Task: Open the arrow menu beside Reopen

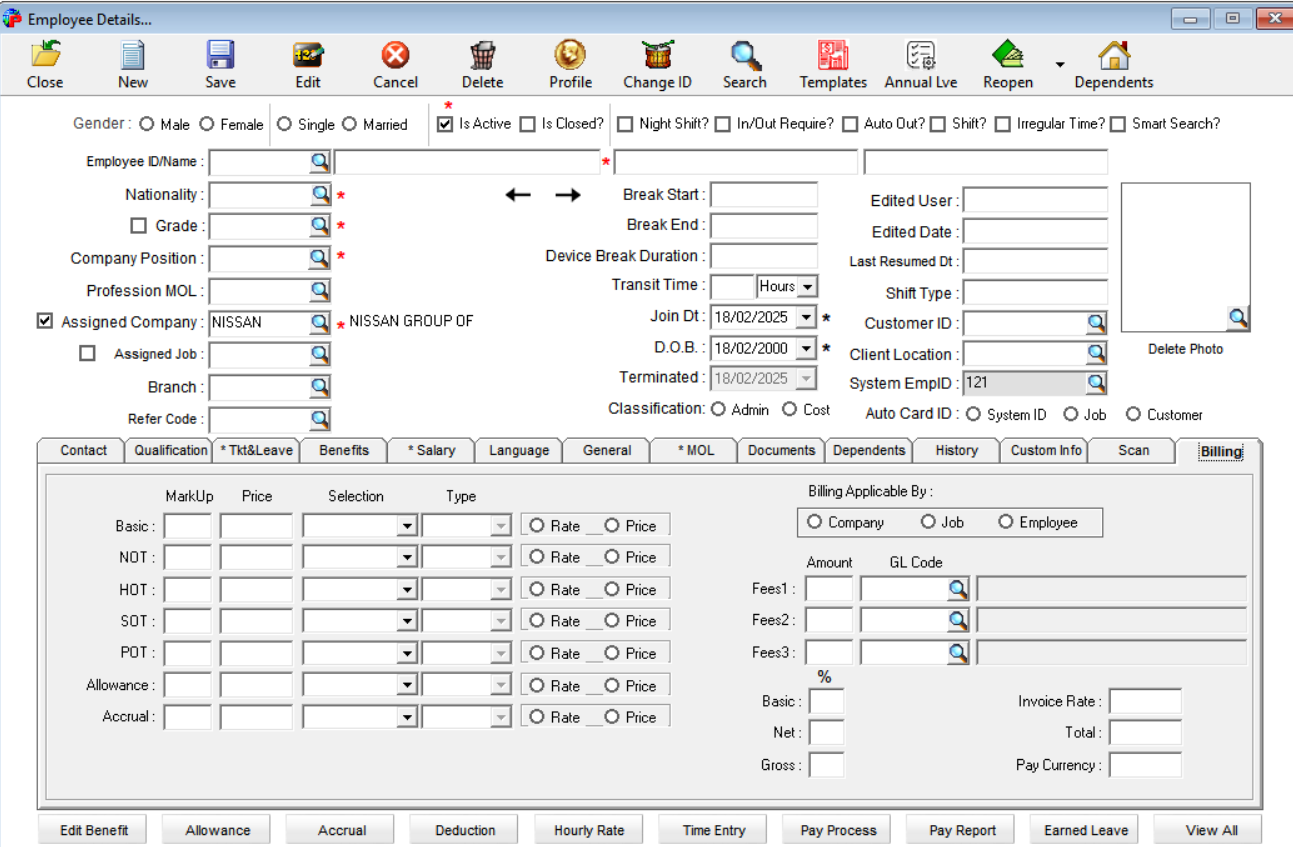Action: tap(1059, 65)
